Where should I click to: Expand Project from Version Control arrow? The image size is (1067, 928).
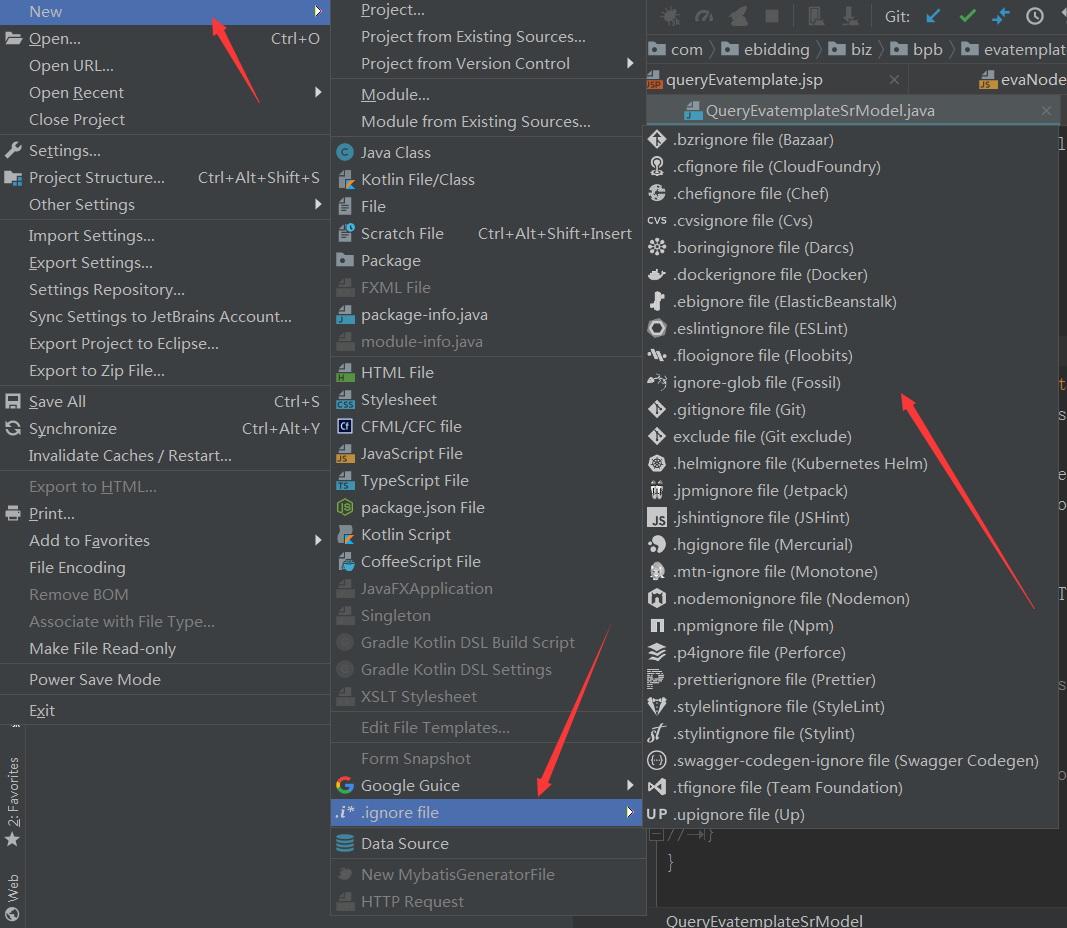629,63
